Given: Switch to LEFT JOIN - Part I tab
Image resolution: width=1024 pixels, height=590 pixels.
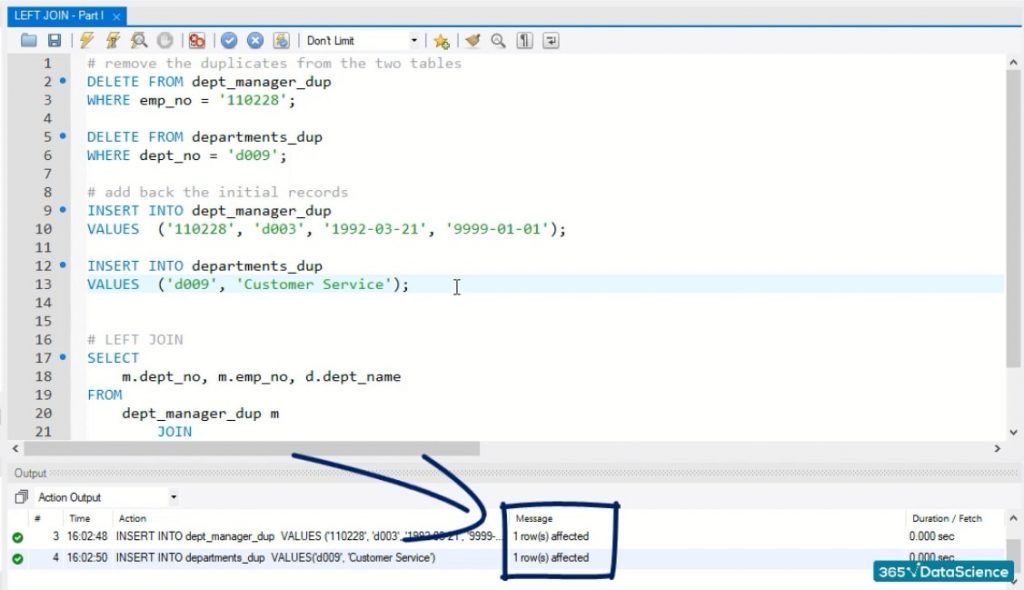Looking at the screenshot, I should click(58, 16).
